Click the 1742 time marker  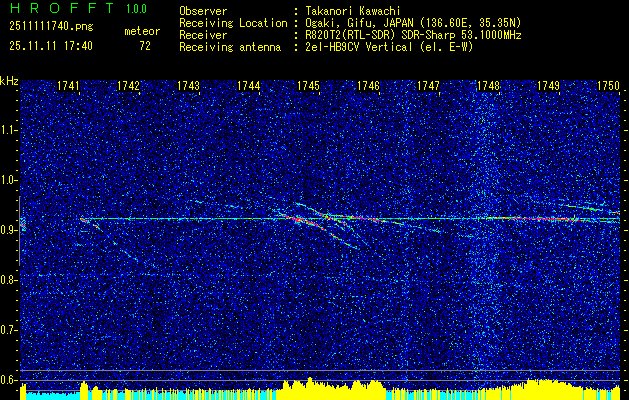click(128, 86)
